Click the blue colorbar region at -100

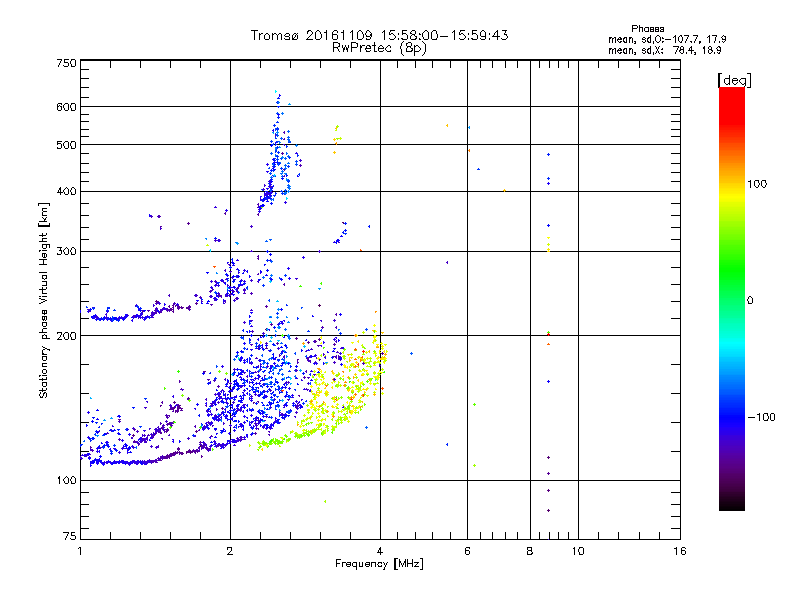(732, 417)
